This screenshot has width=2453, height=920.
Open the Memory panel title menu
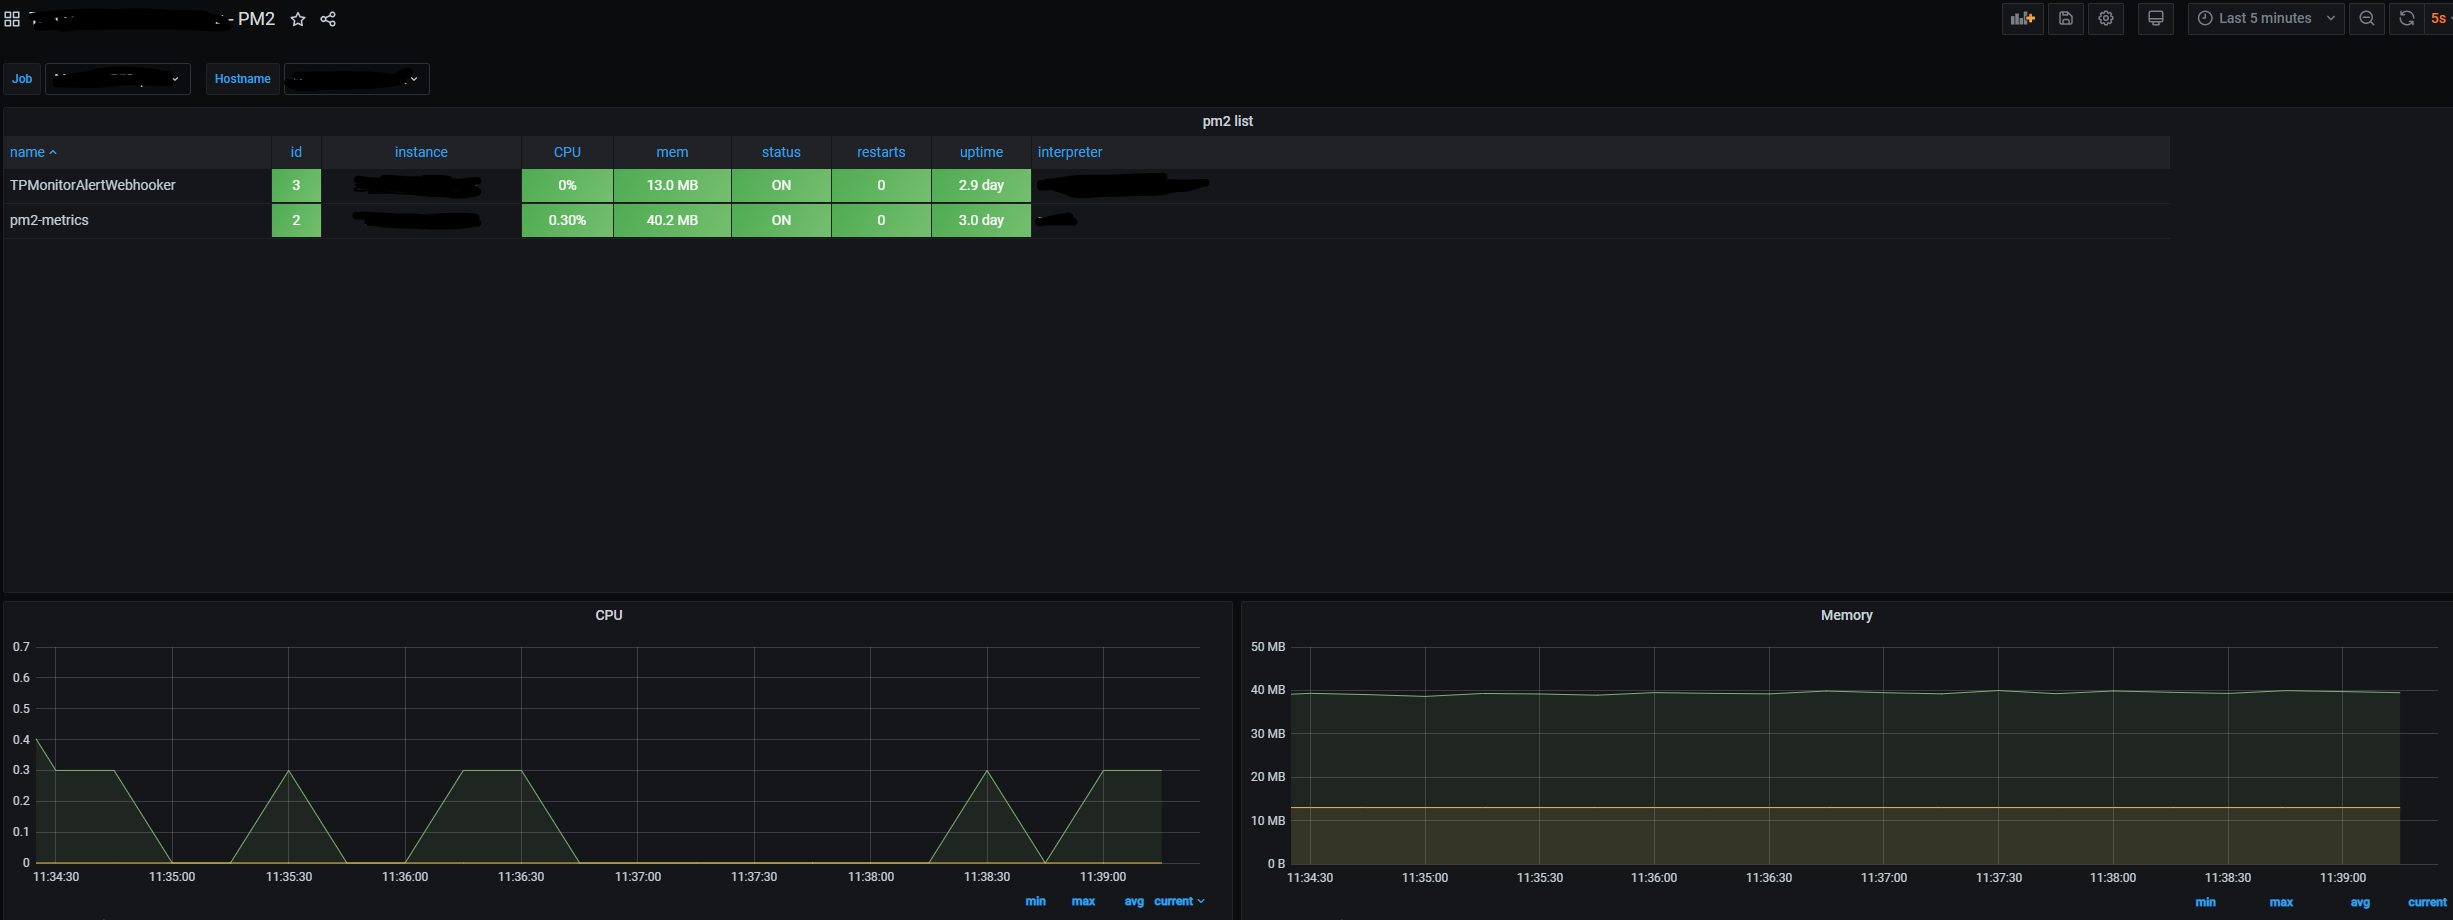click(x=1847, y=615)
